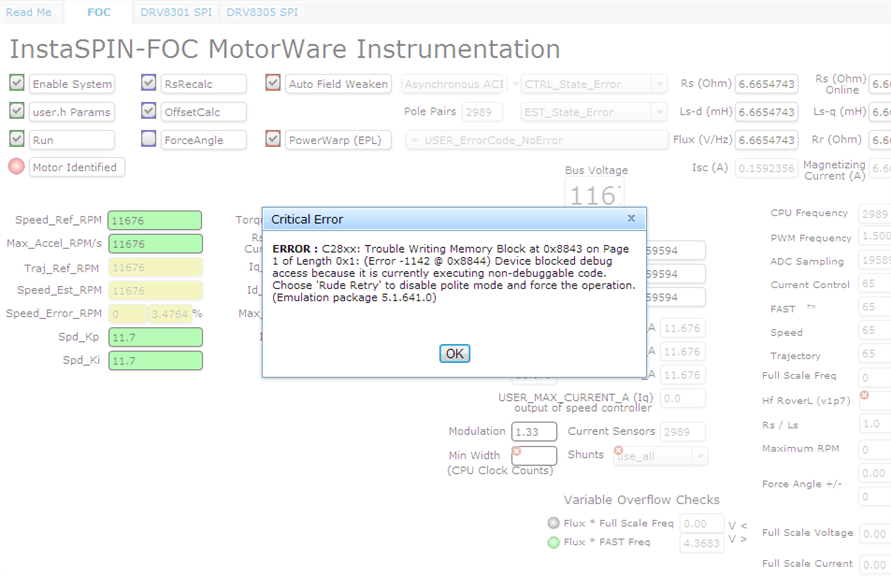Click the Modulation input box

coord(533,432)
